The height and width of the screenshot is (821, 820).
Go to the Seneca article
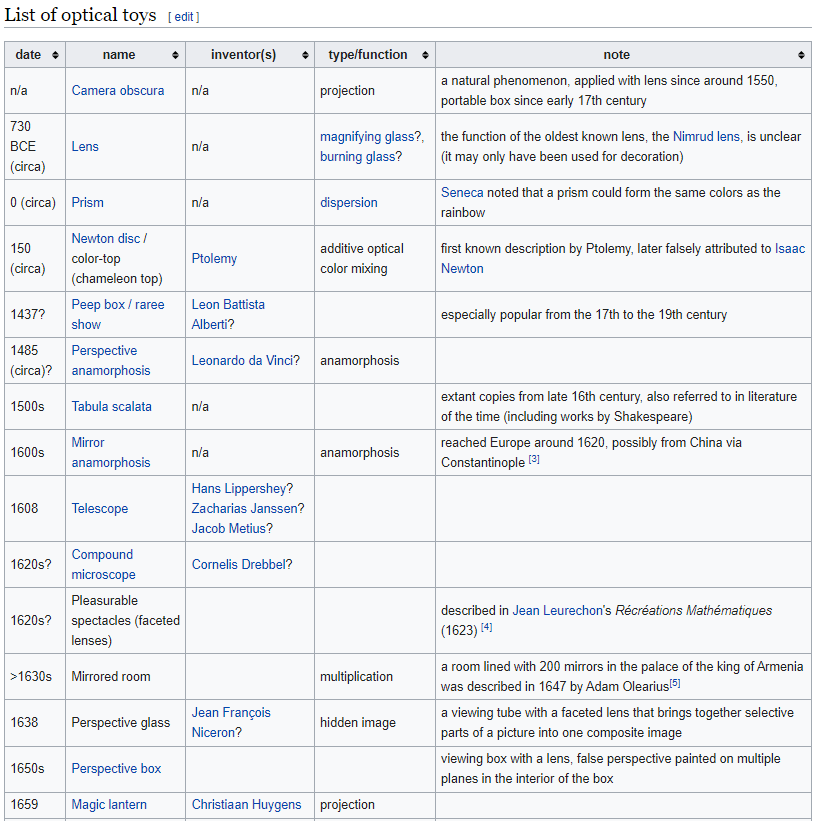(x=462, y=193)
